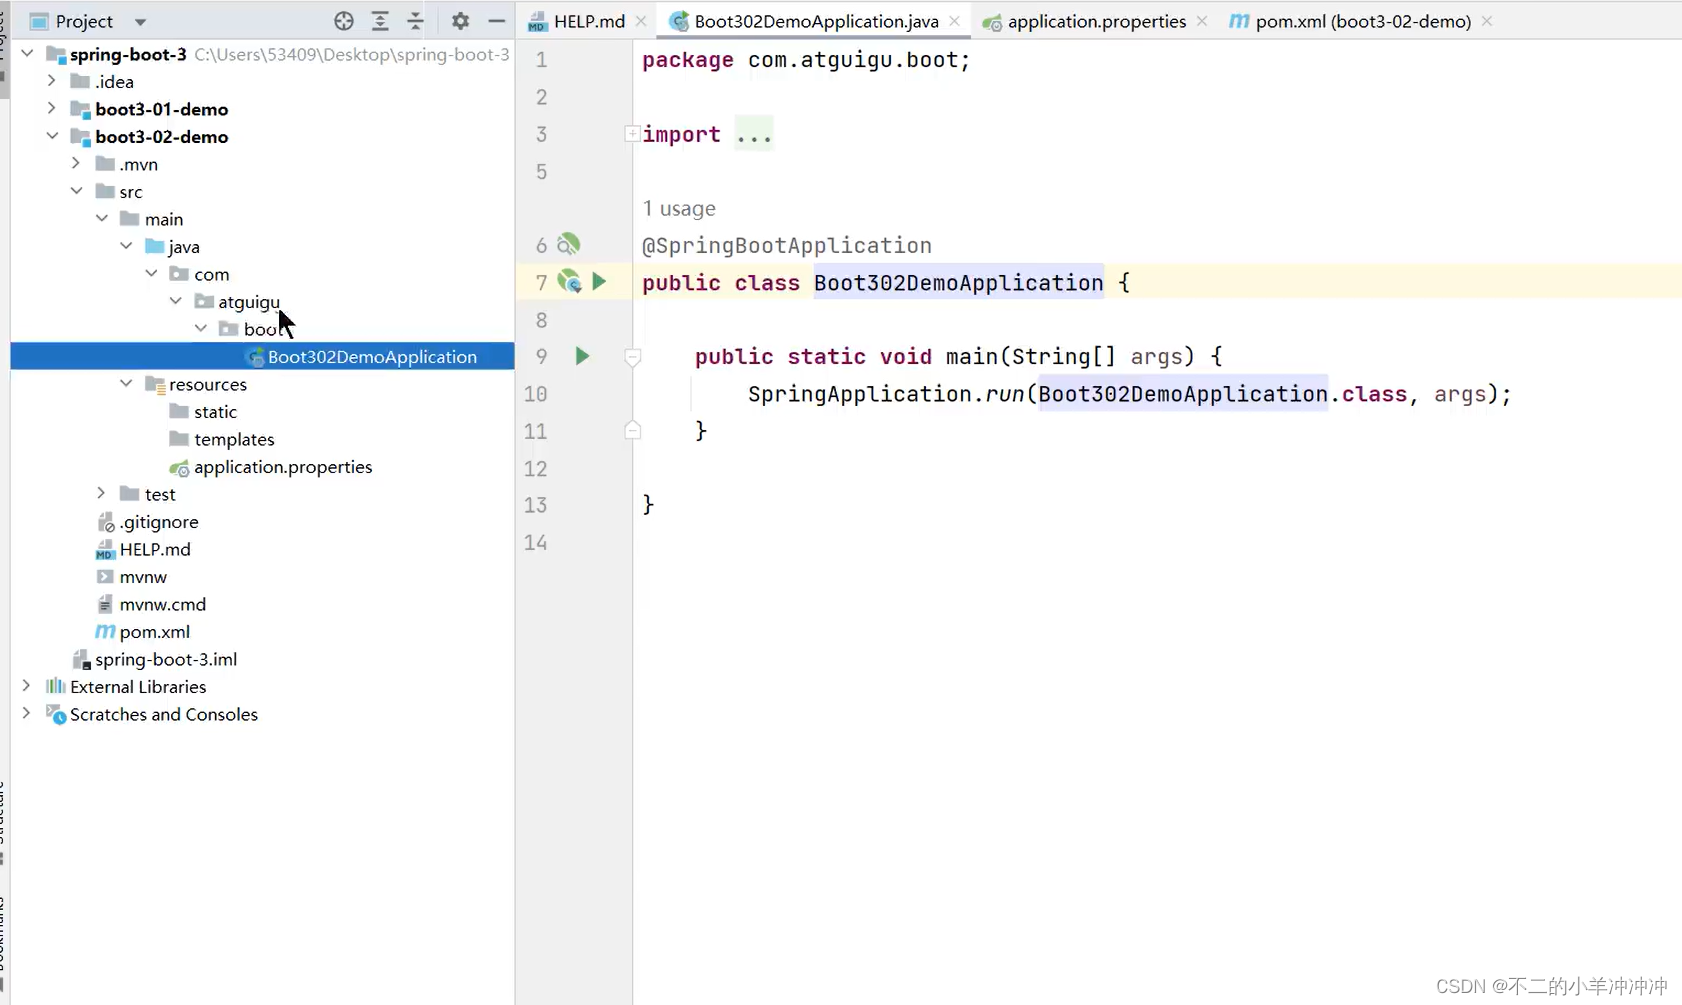
Task: Open the 1 usage link above the class
Action: tap(679, 208)
